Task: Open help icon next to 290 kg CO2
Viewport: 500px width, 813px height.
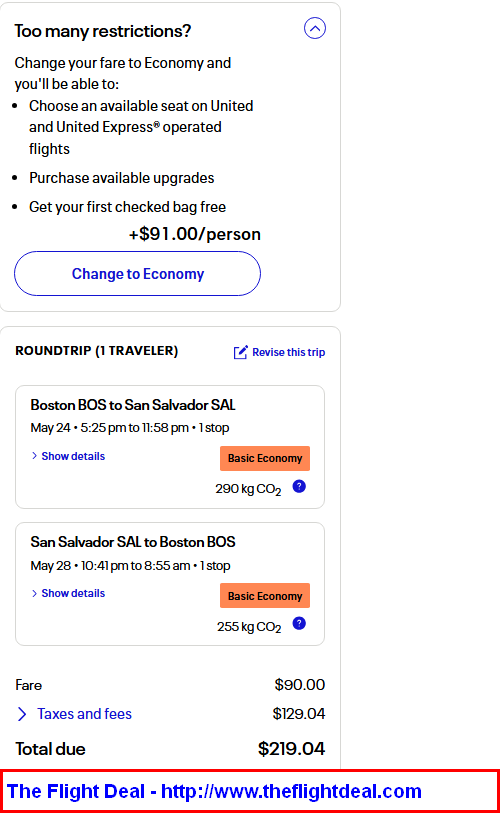Action: pos(299,486)
